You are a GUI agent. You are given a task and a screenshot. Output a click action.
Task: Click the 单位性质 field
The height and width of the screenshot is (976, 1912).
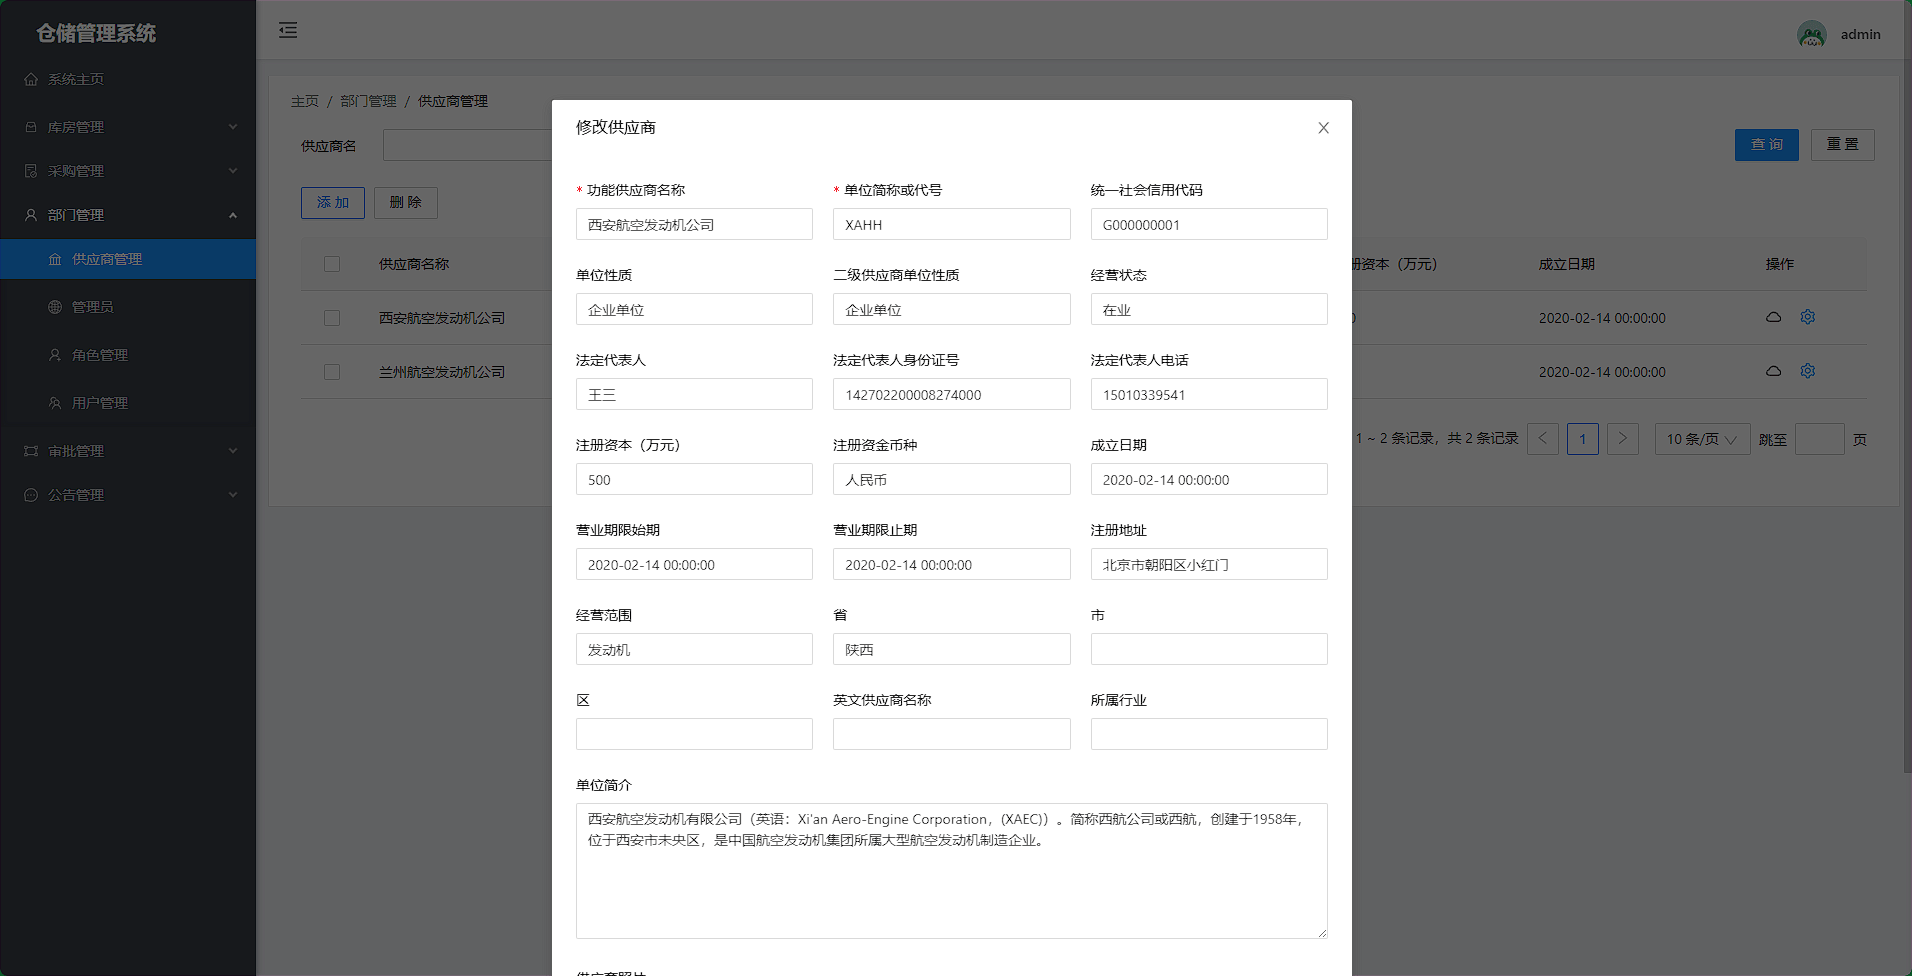694,309
